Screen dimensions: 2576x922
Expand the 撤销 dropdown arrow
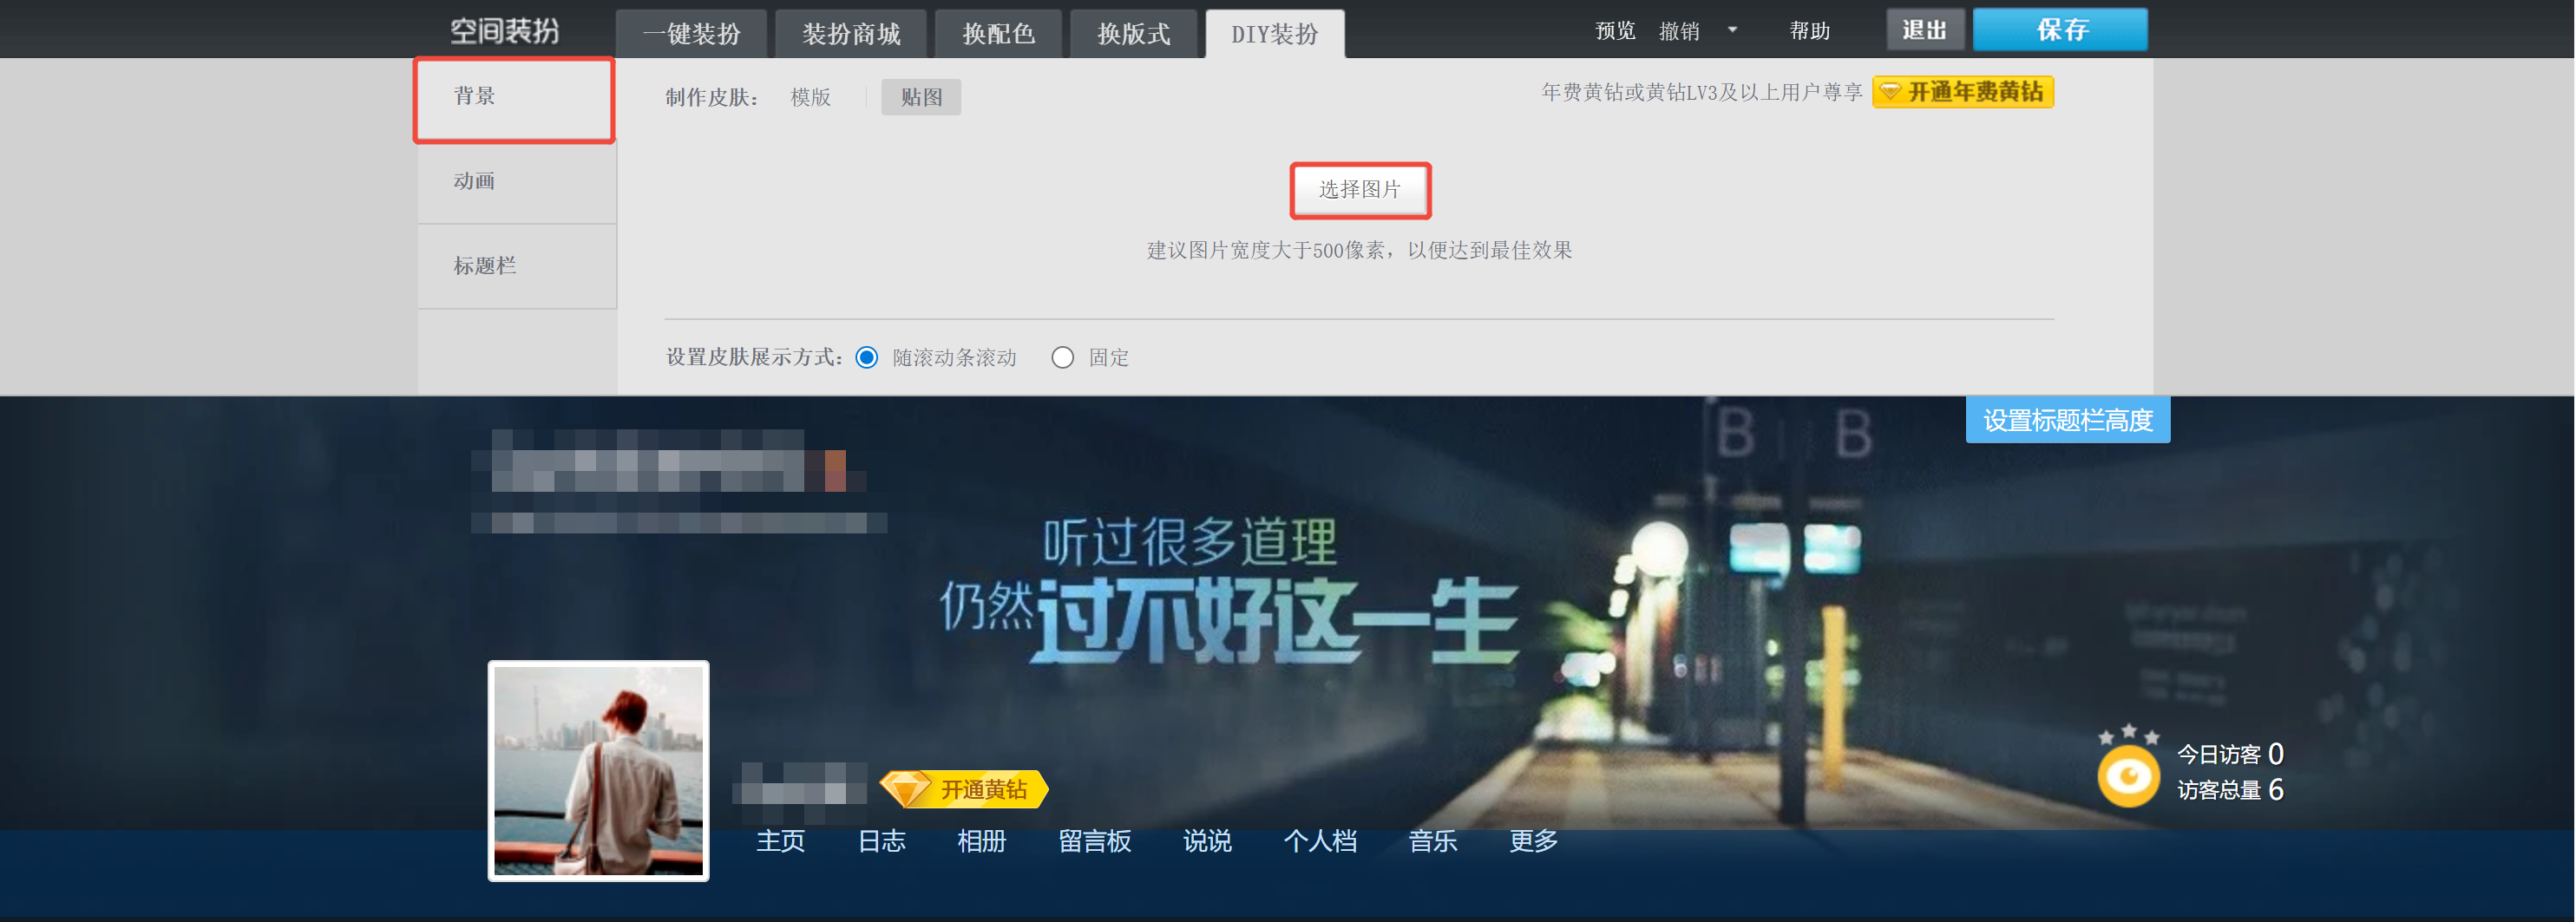point(1732,30)
